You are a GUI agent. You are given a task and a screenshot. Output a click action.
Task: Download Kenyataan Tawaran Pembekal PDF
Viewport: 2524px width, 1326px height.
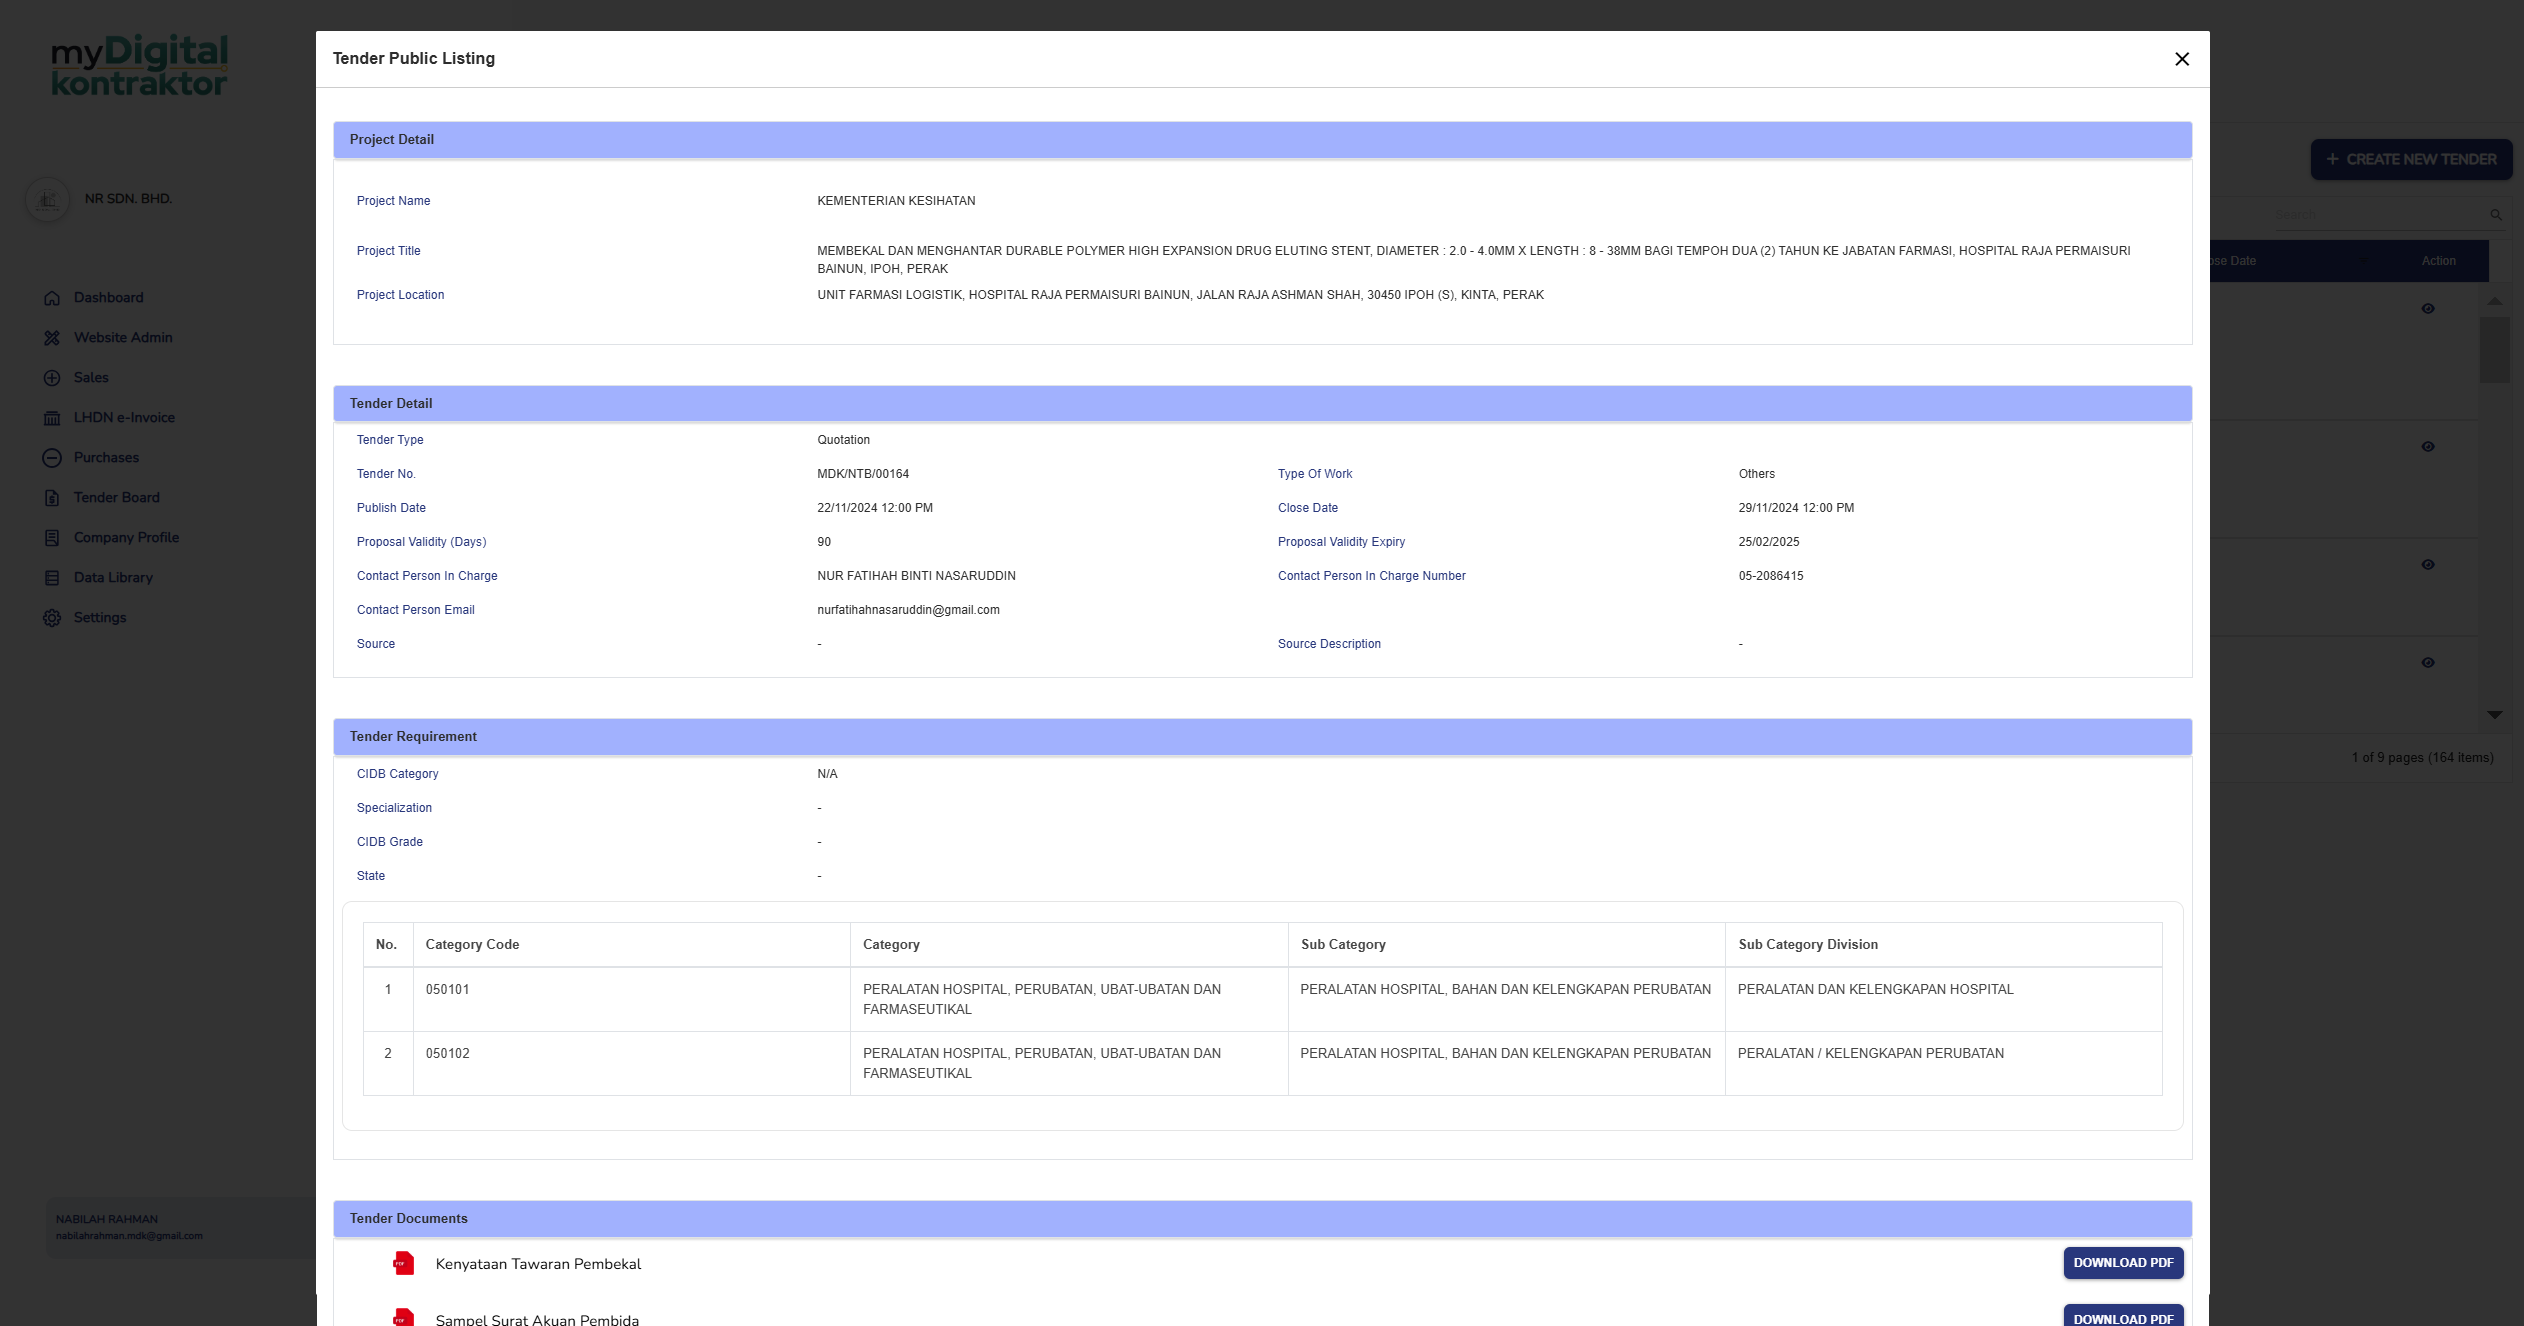[2123, 1262]
